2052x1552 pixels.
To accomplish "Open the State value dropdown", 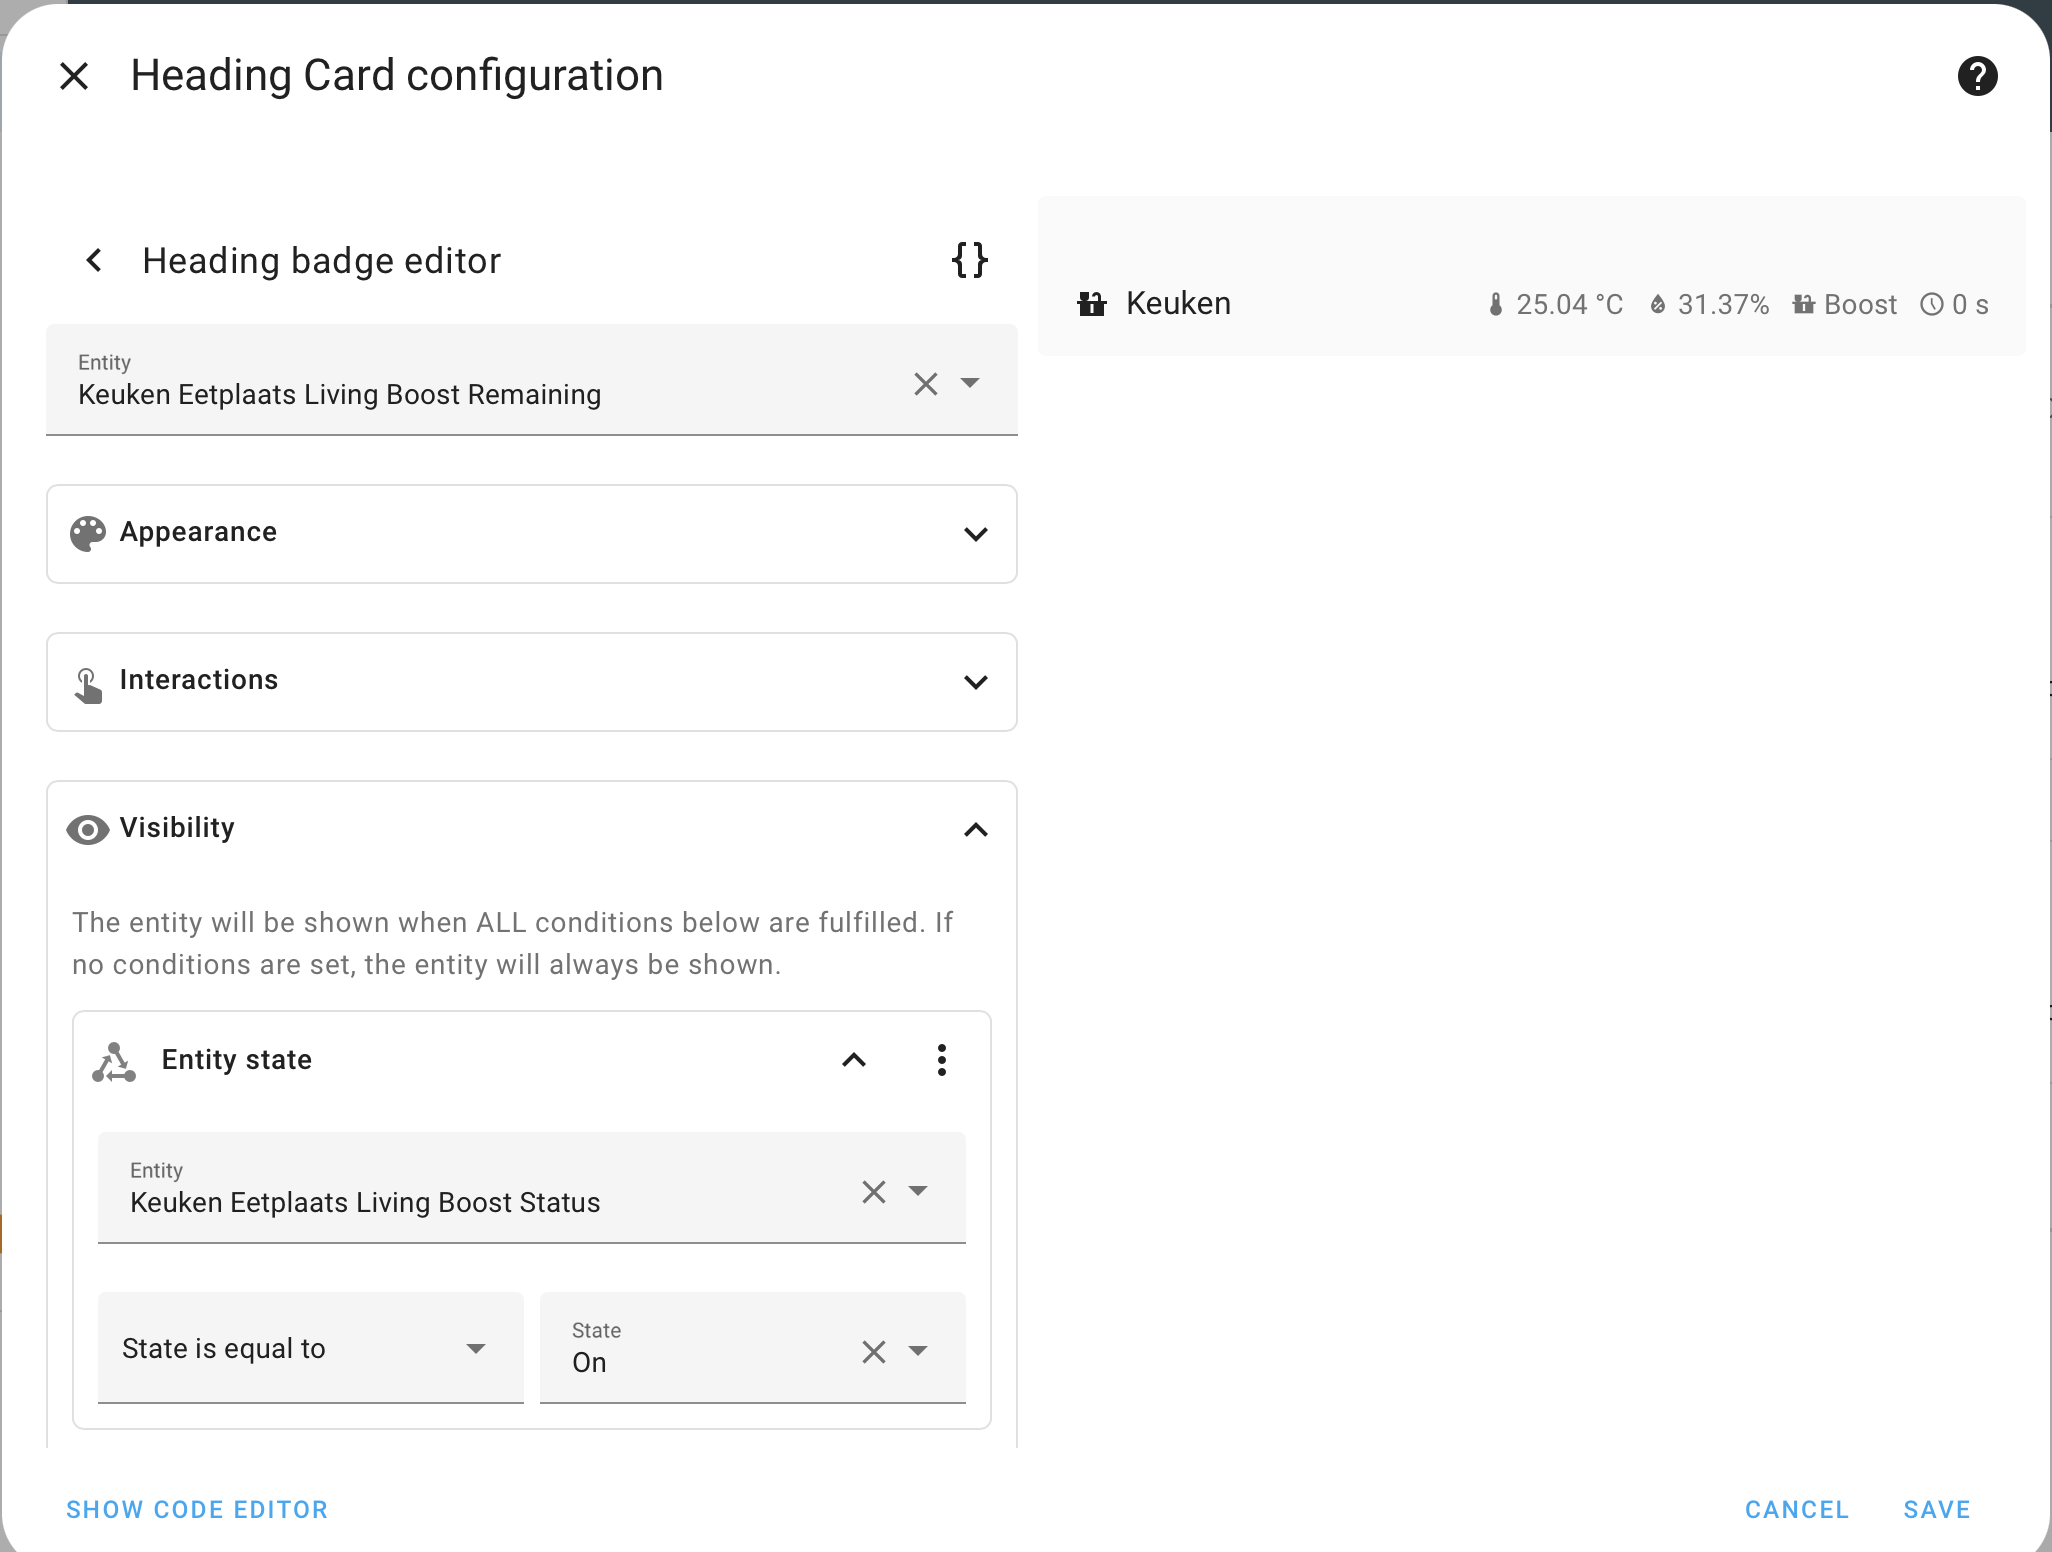I will pos(918,1352).
